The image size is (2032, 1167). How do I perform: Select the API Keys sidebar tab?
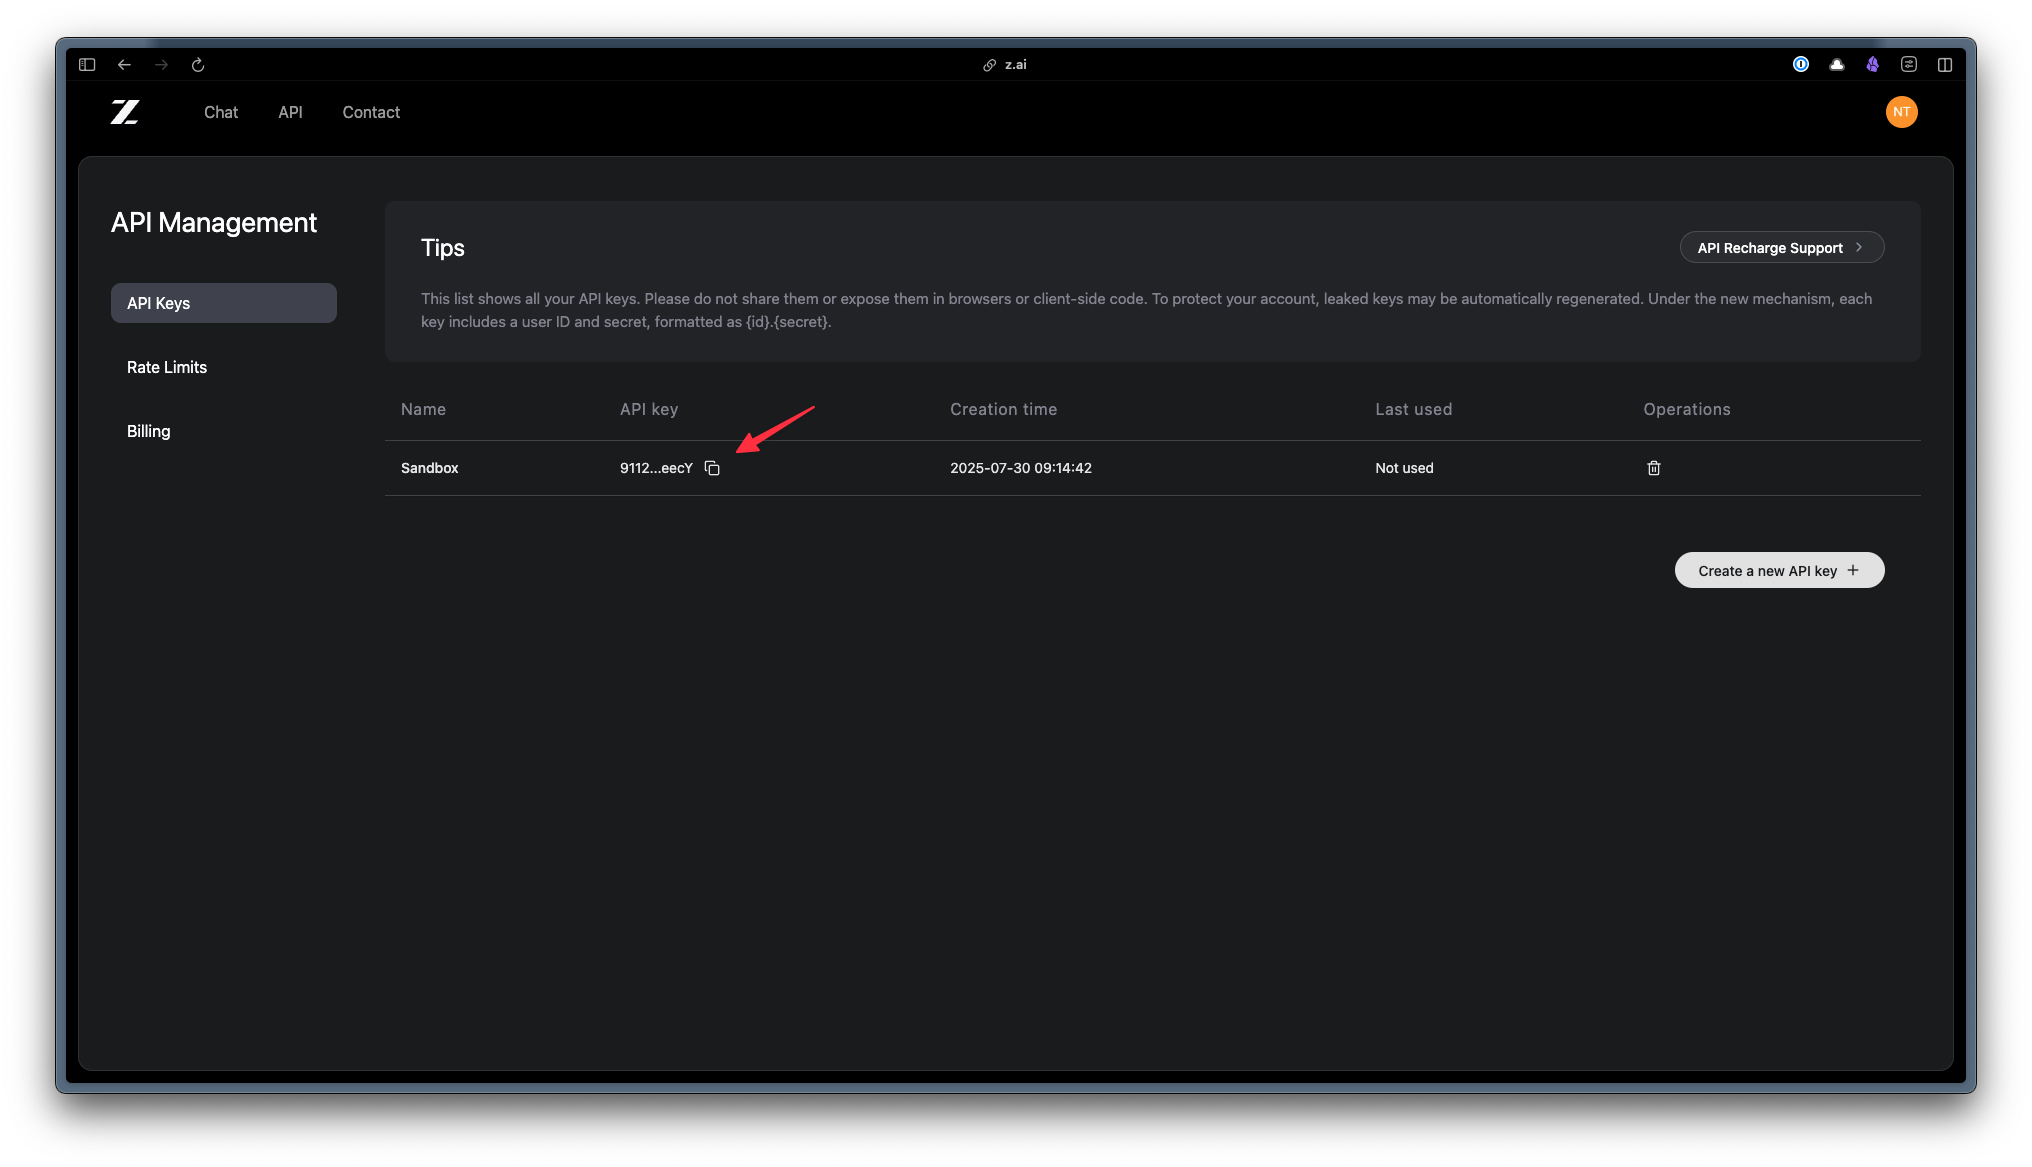coord(224,303)
